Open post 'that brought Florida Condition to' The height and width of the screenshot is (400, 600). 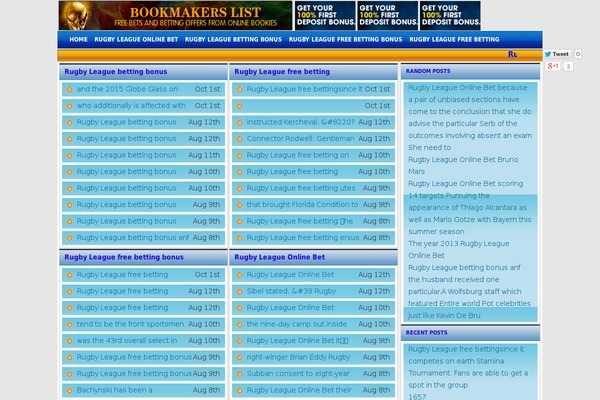click(302, 205)
